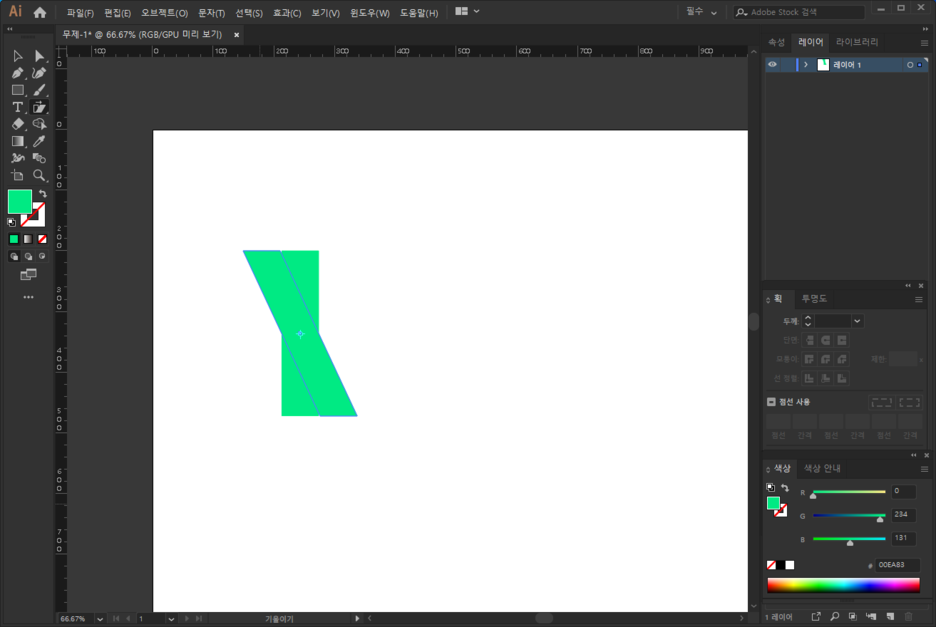936x627 pixels.
Task: Go to the Home screen icon
Action: [x=40, y=12]
